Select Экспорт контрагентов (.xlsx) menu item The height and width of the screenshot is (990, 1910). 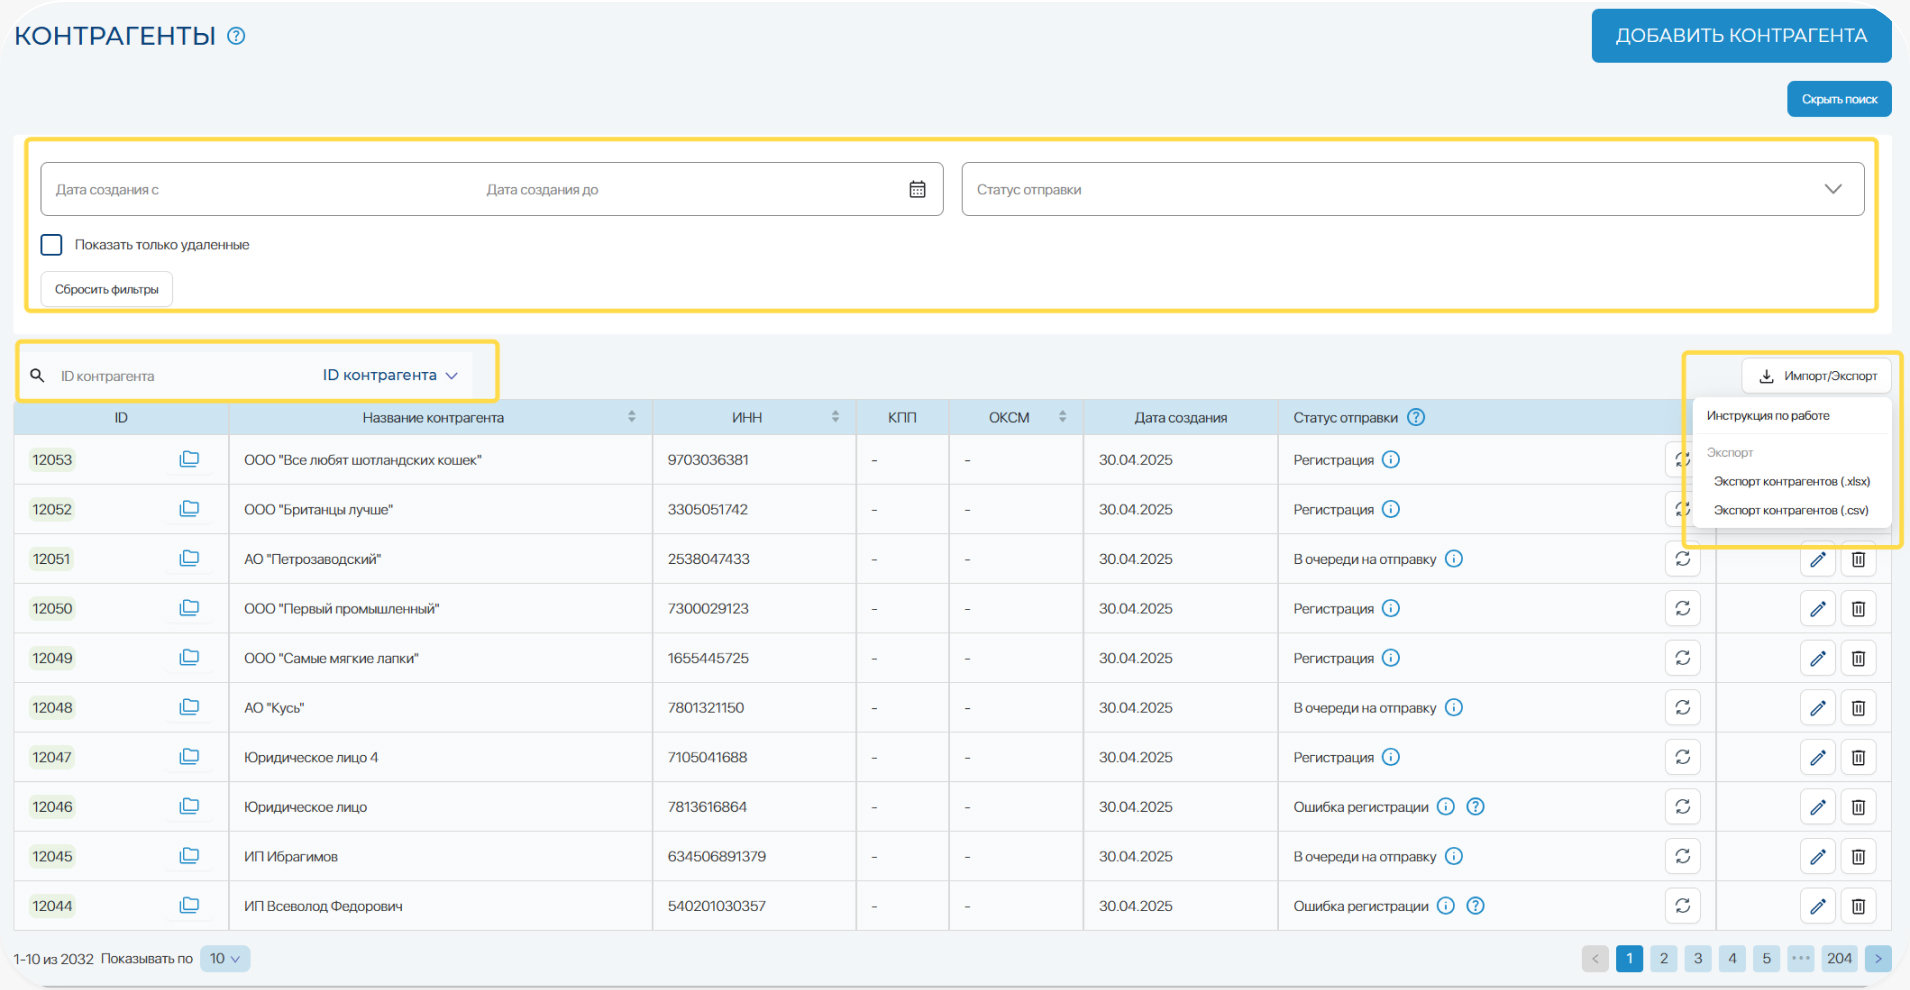1791,481
